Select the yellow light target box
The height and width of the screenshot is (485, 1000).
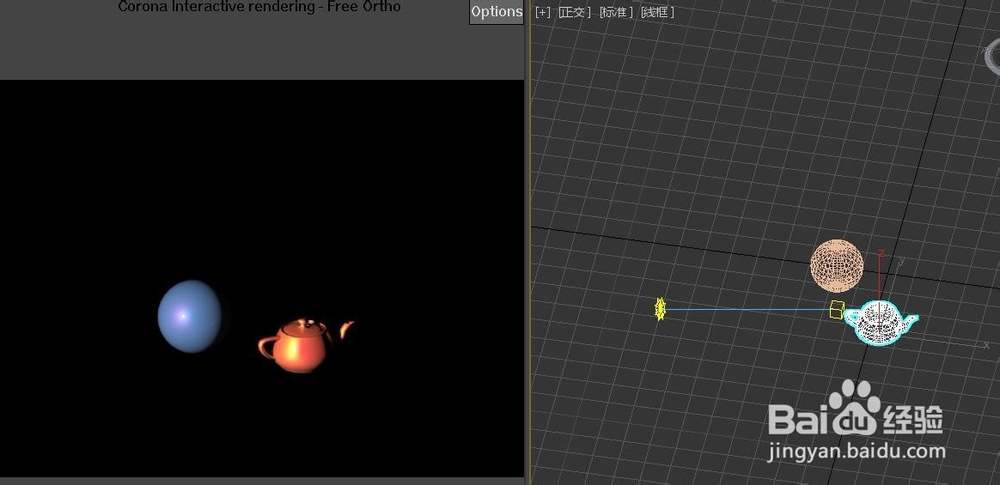pos(837,310)
